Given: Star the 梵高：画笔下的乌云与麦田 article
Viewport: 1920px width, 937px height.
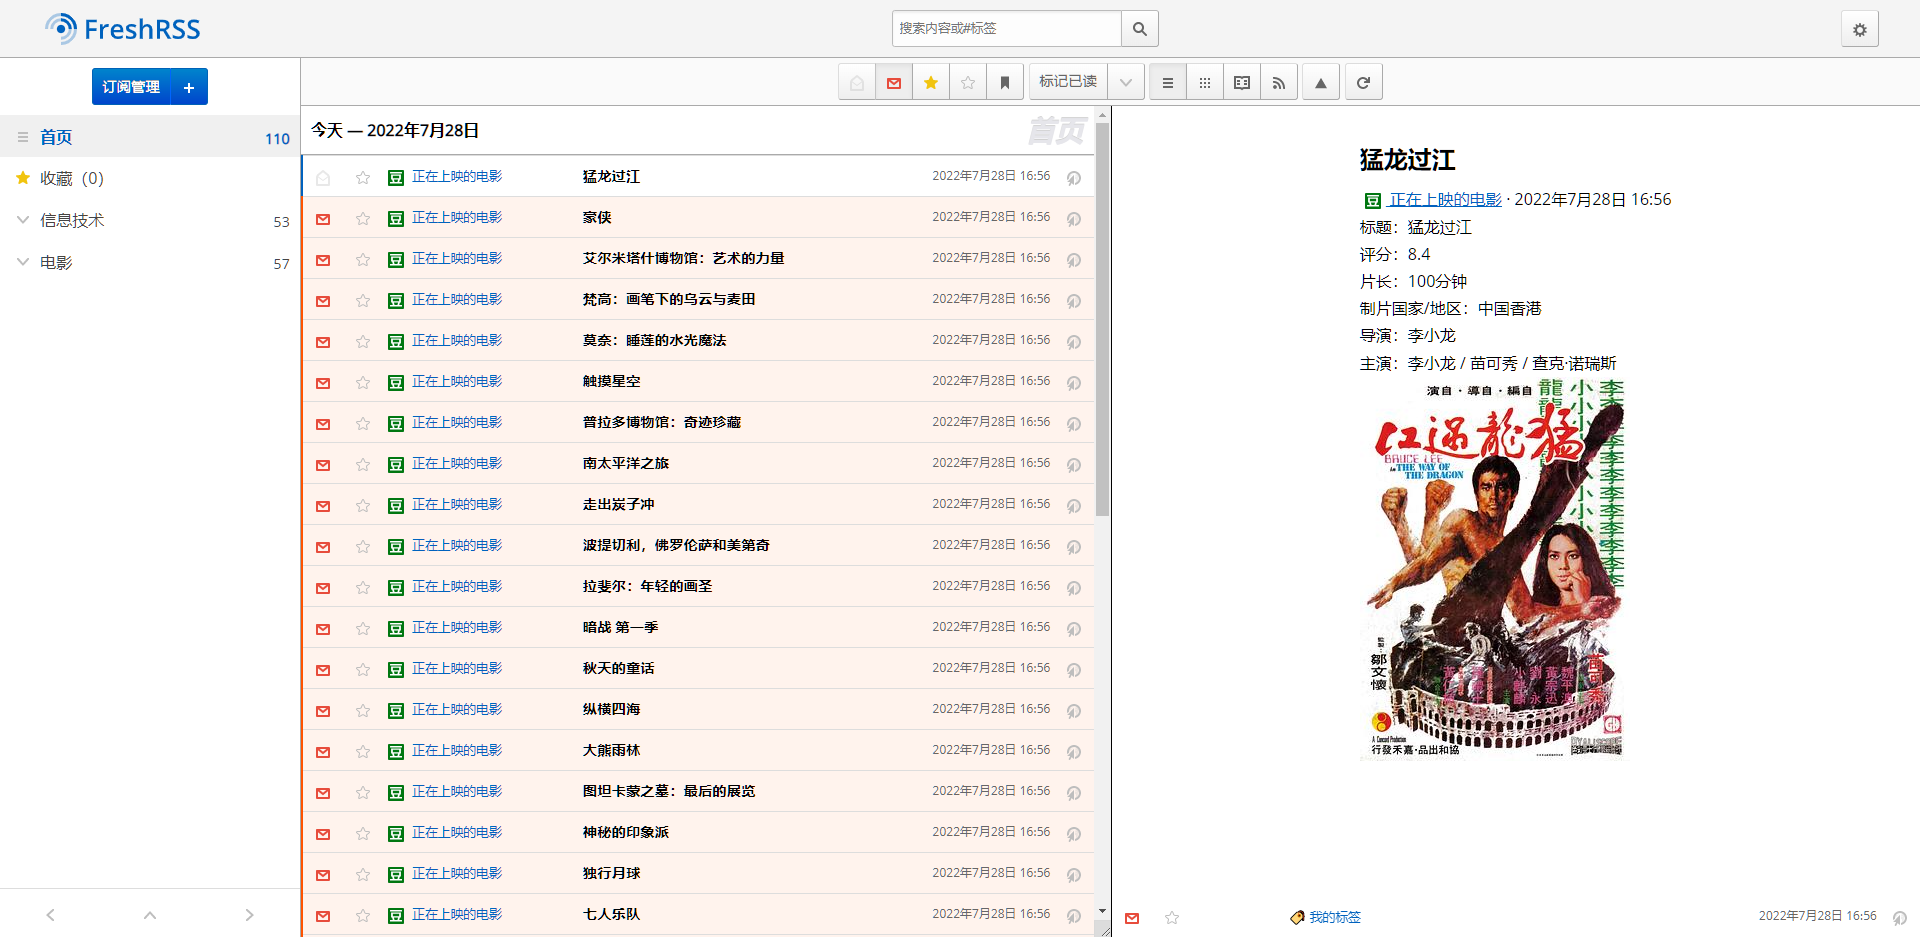Looking at the screenshot, I should 363,301.
